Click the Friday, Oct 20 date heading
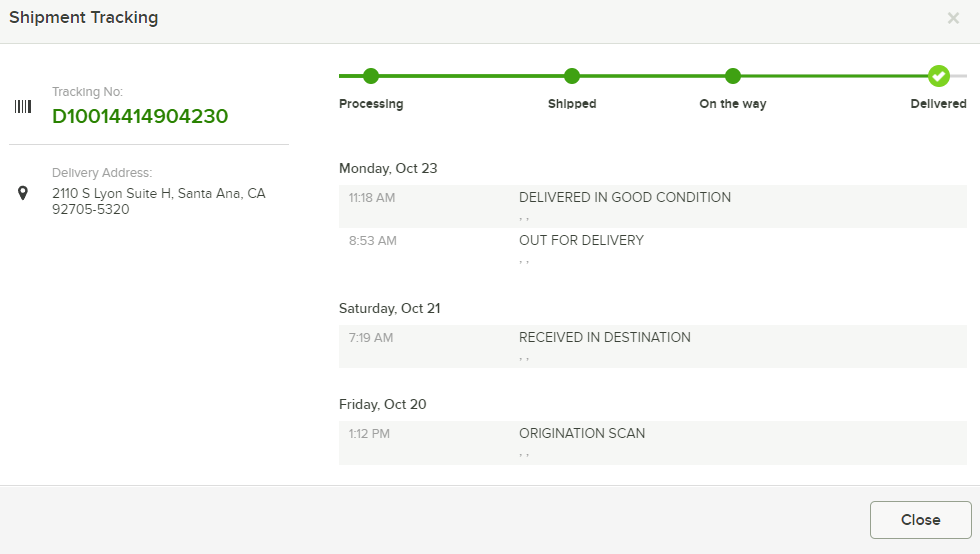The height and width of the screenshot is (554, 980). click(382, 405)
